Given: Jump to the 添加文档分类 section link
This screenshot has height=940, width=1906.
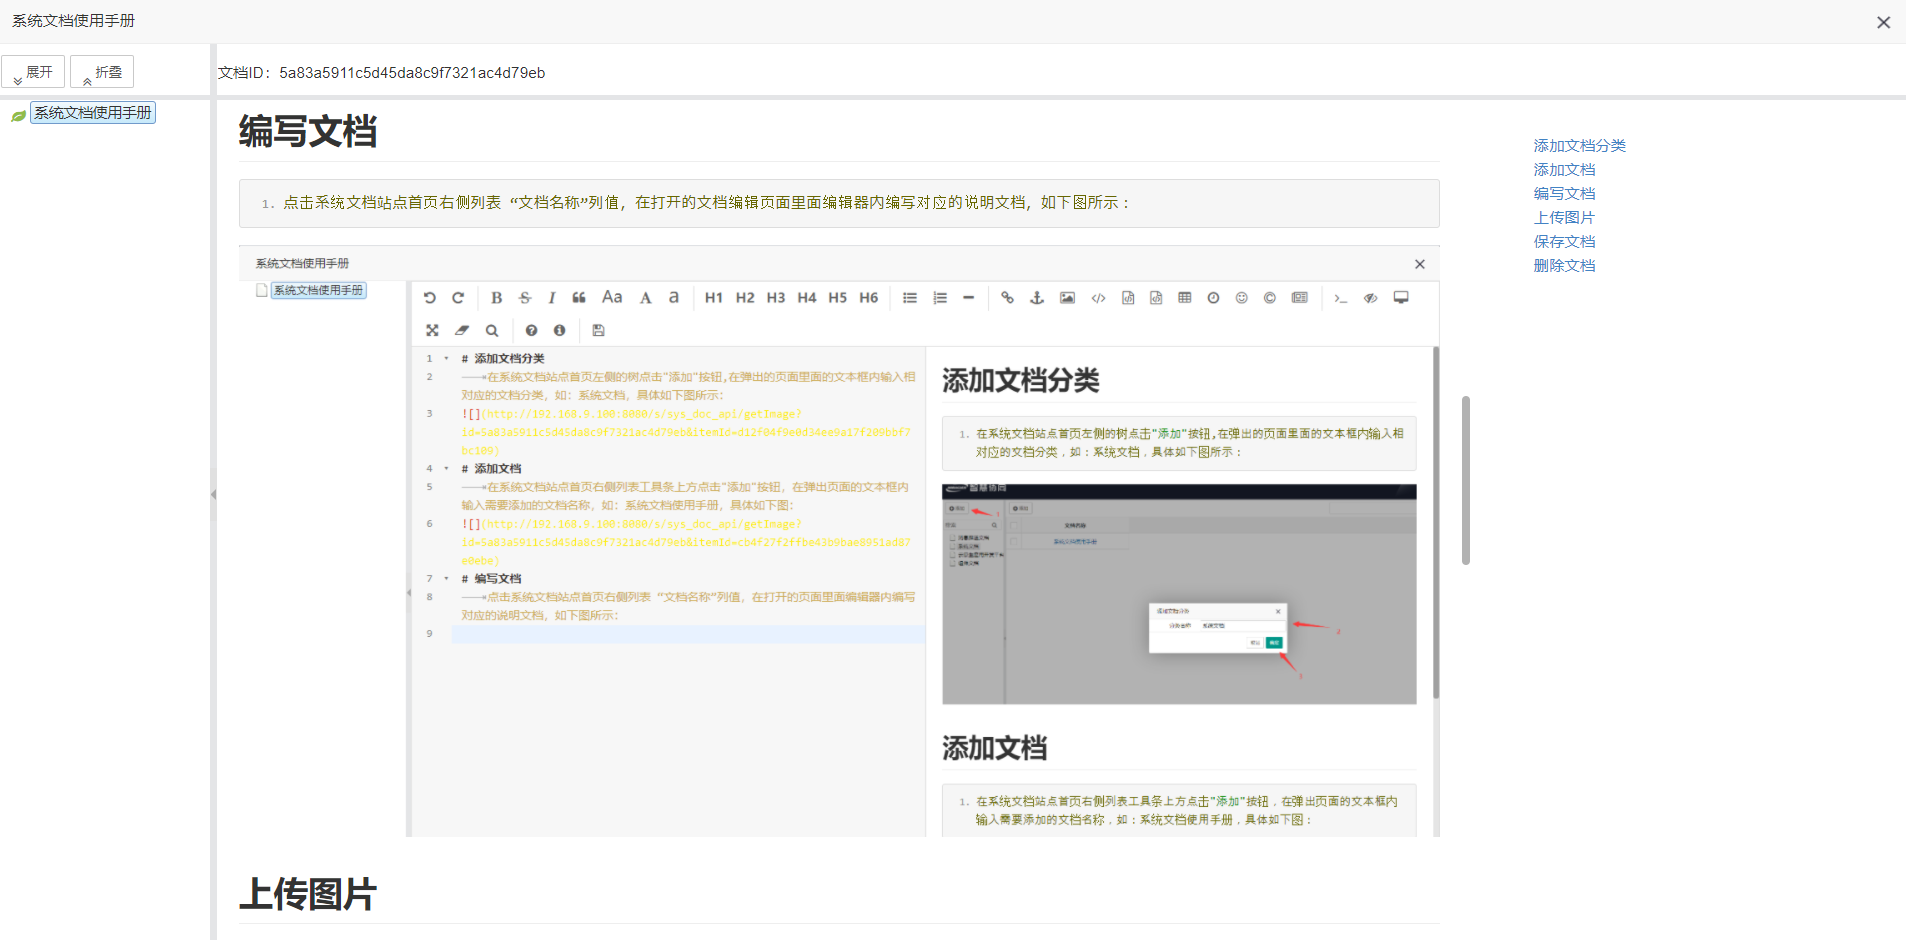Looking at the screenshot, I should (1580, 146).
